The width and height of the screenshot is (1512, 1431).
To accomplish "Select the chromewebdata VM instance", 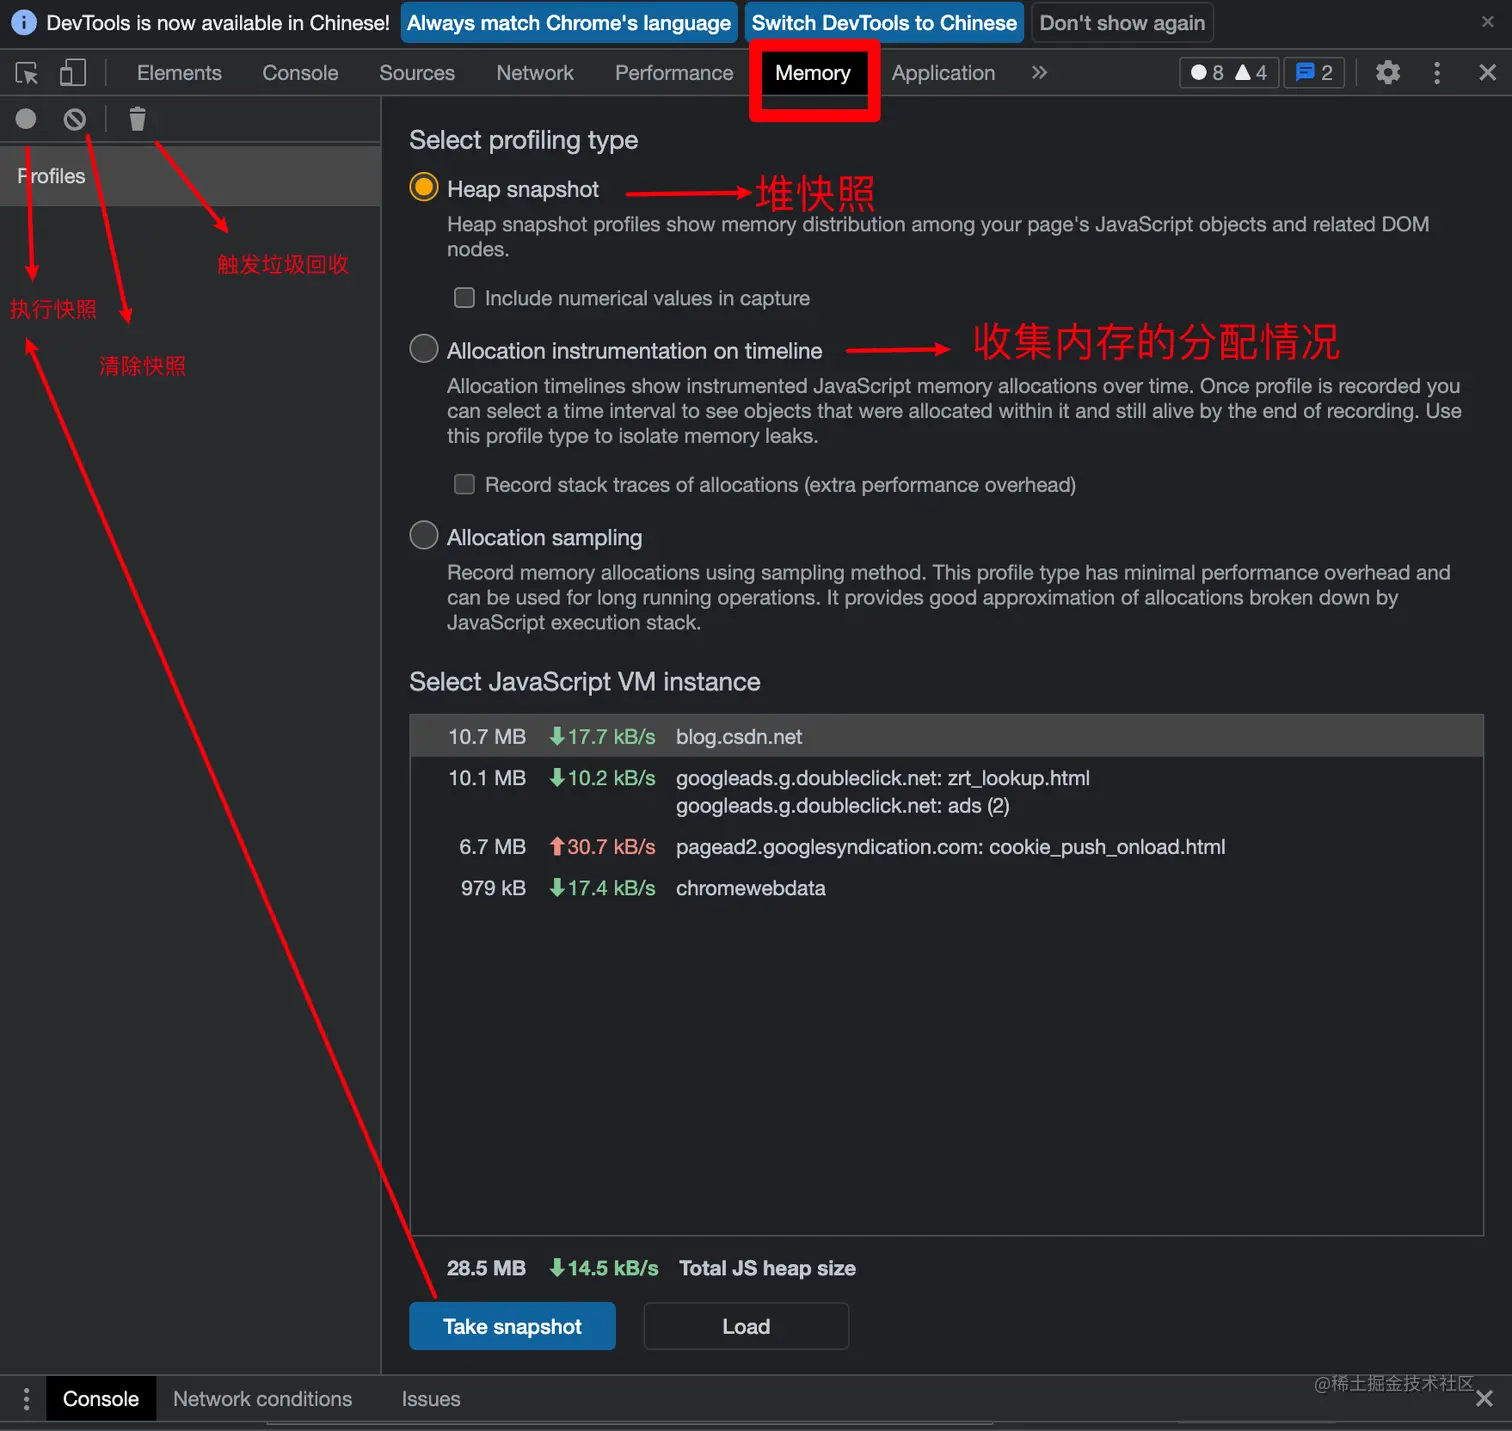I will tap(946, 887).
